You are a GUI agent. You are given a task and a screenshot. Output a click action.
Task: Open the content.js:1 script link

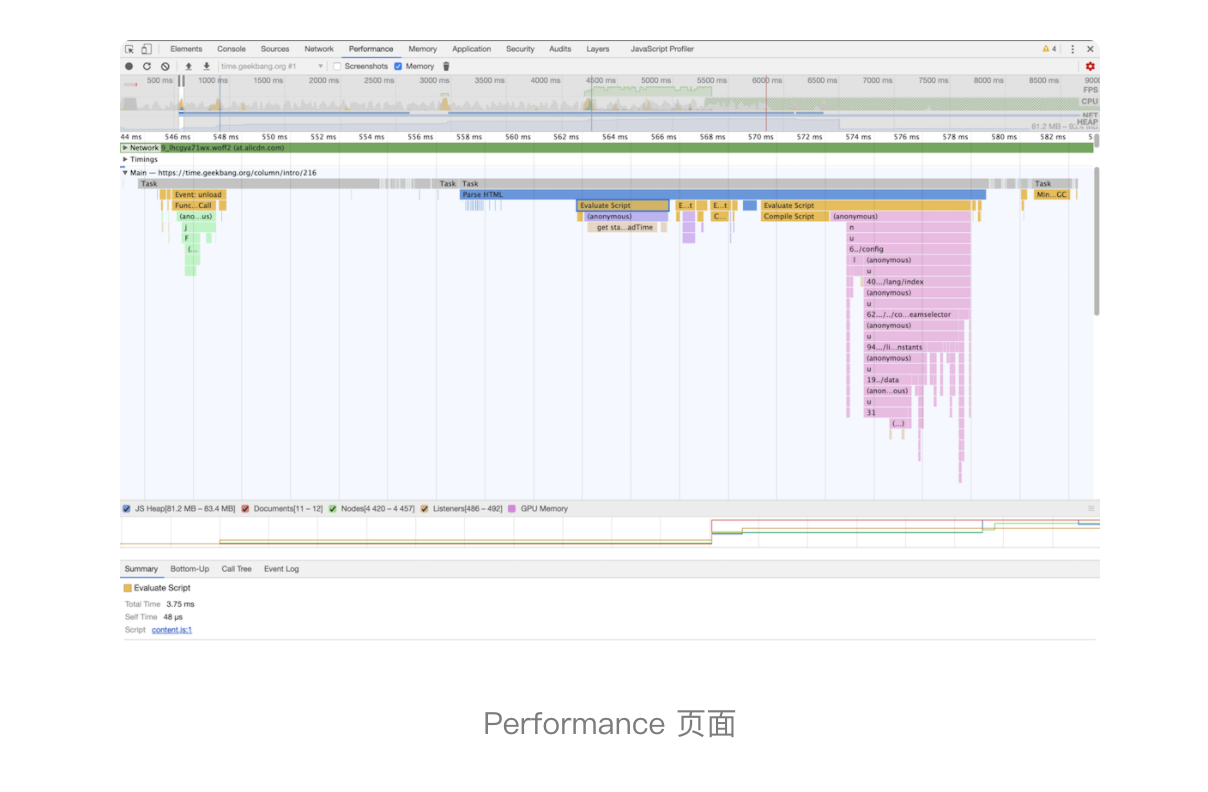click(x=172, y=630)
